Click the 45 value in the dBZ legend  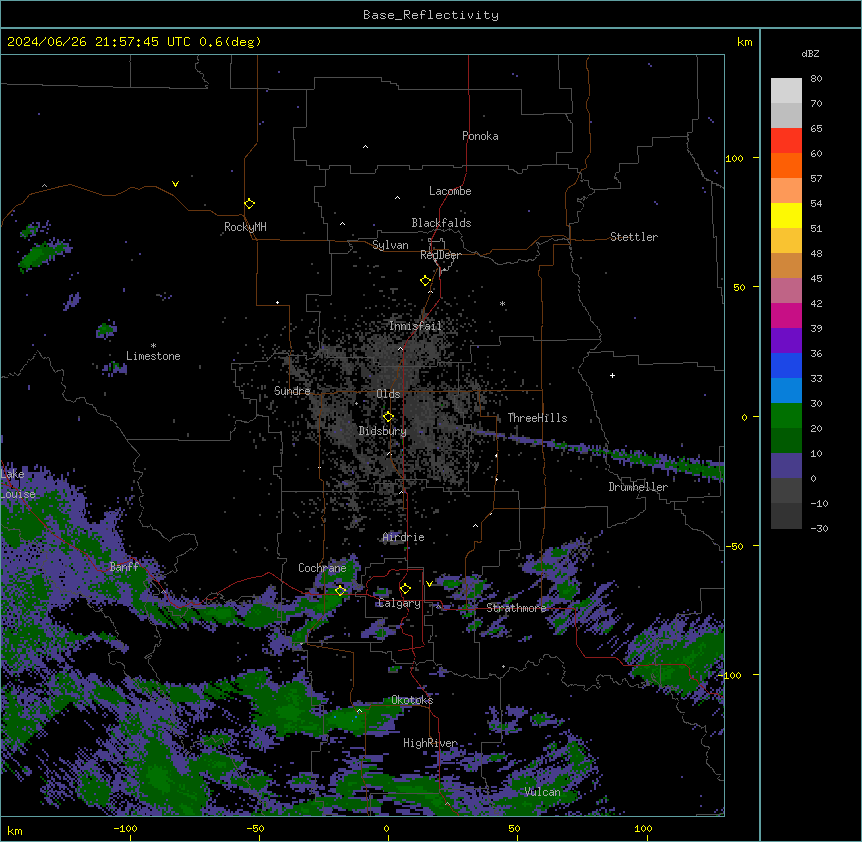pos(816,279)
